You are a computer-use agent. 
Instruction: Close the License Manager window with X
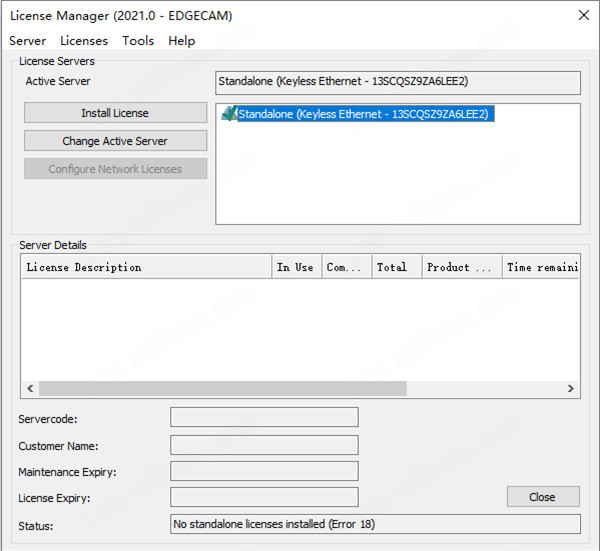click(x=583, y=15)
